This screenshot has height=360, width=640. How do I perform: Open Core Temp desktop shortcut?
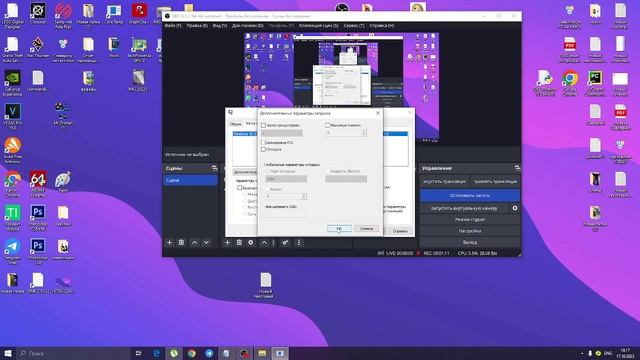click(113, 14)
